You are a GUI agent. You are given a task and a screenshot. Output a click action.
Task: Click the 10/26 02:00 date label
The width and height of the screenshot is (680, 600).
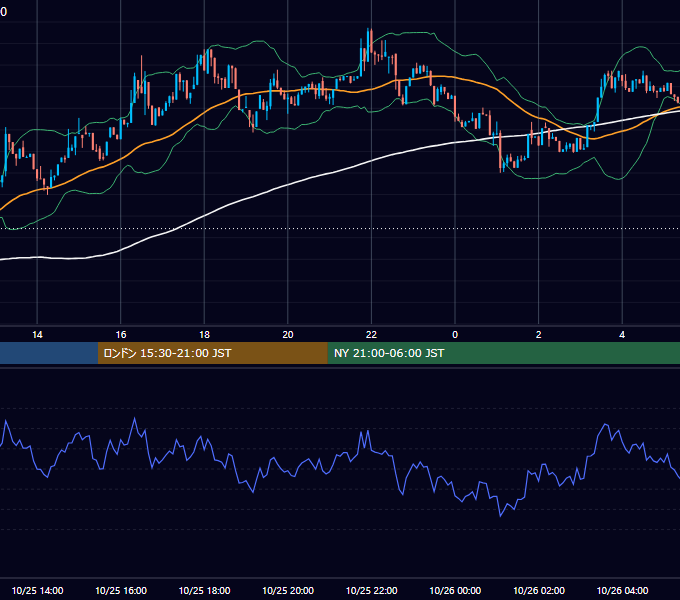click(x=539, y=590)
